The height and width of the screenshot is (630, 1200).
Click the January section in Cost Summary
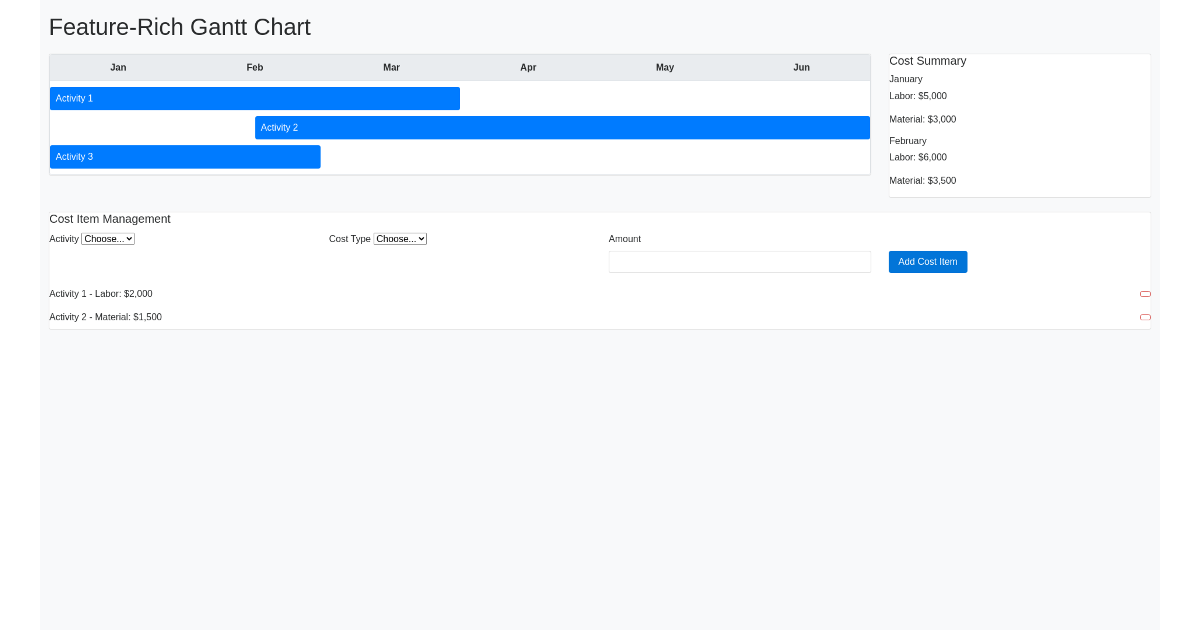point(905,78)
